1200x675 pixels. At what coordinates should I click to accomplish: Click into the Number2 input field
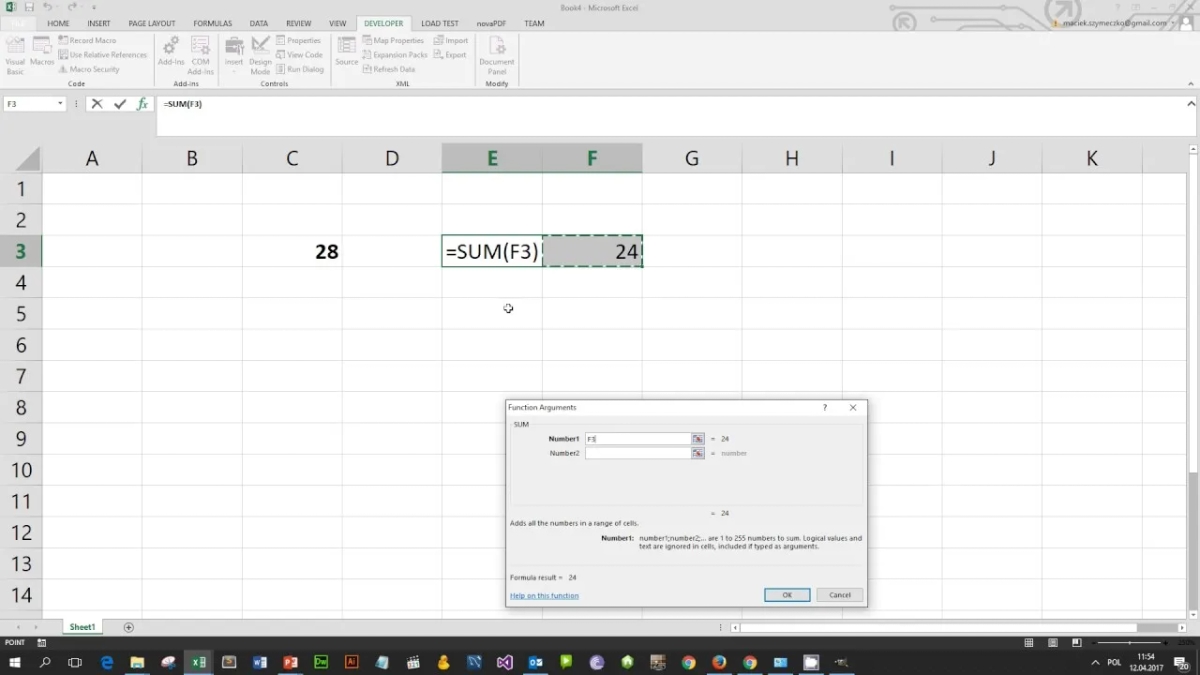(x=637, y=453)
